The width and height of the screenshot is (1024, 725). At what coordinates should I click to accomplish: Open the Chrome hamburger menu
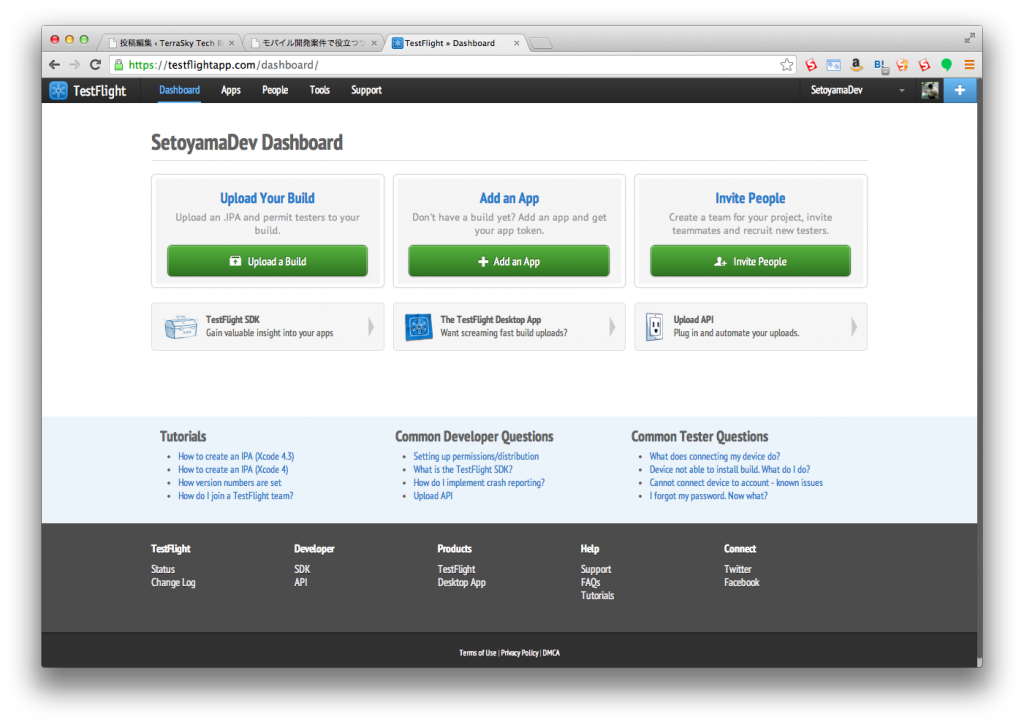point(969,64)
